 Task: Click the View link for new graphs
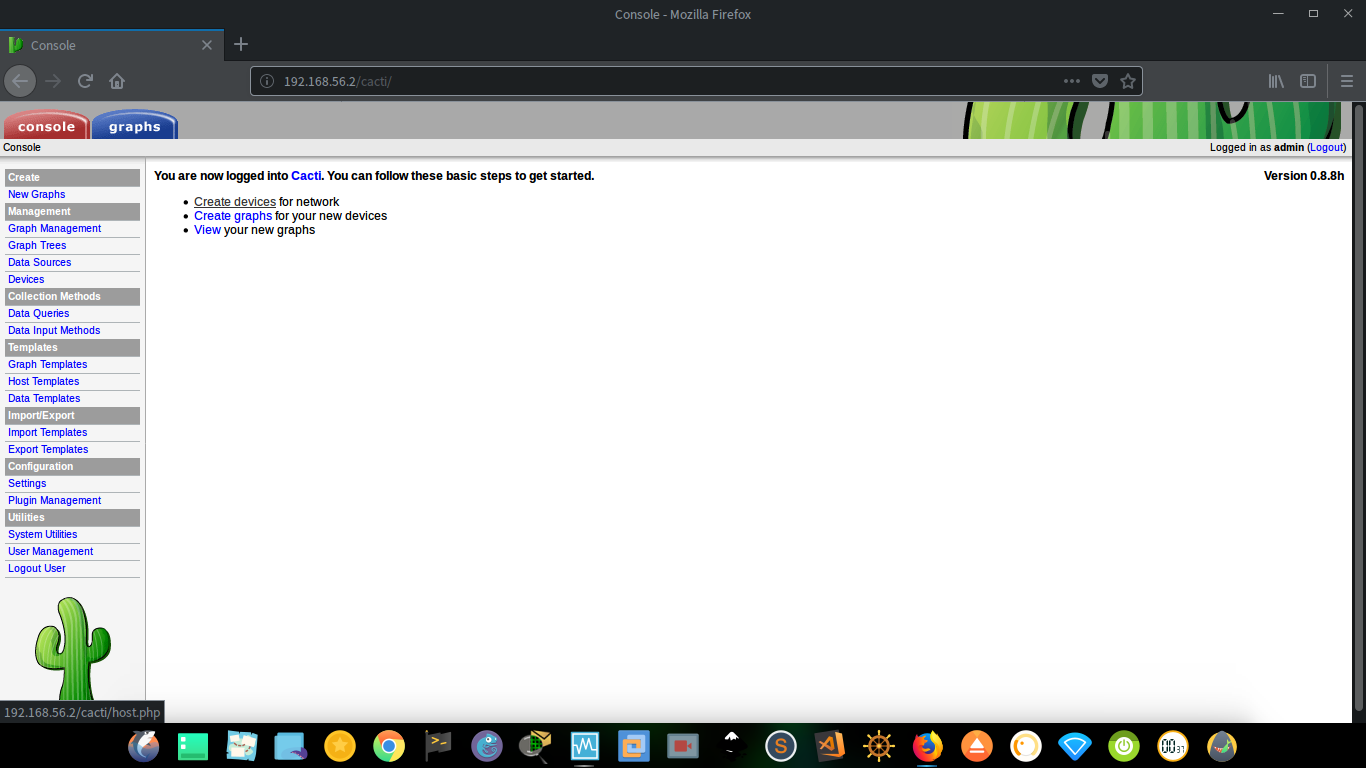pyautogui.click(x=207, y=230)
